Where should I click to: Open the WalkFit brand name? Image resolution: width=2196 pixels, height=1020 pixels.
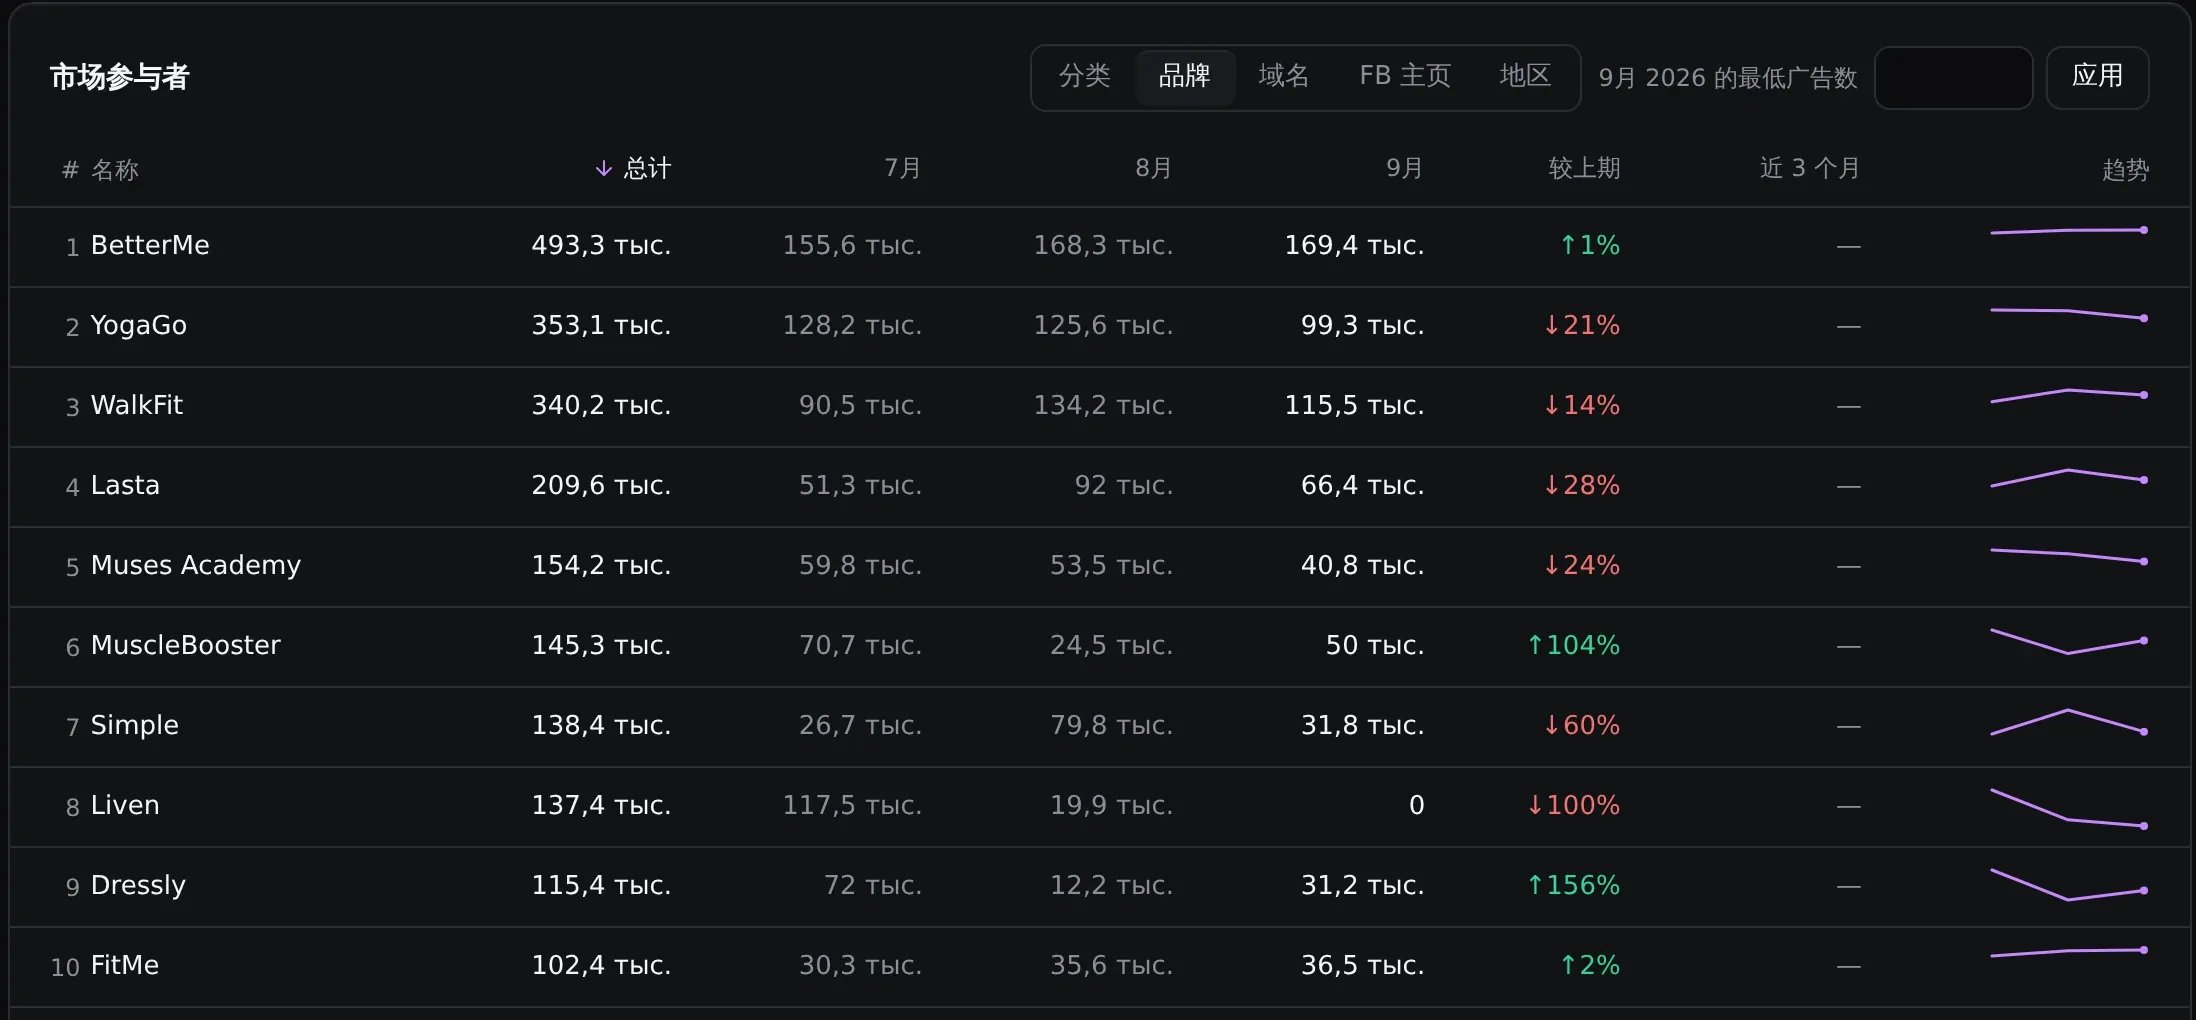click(137, 405)
